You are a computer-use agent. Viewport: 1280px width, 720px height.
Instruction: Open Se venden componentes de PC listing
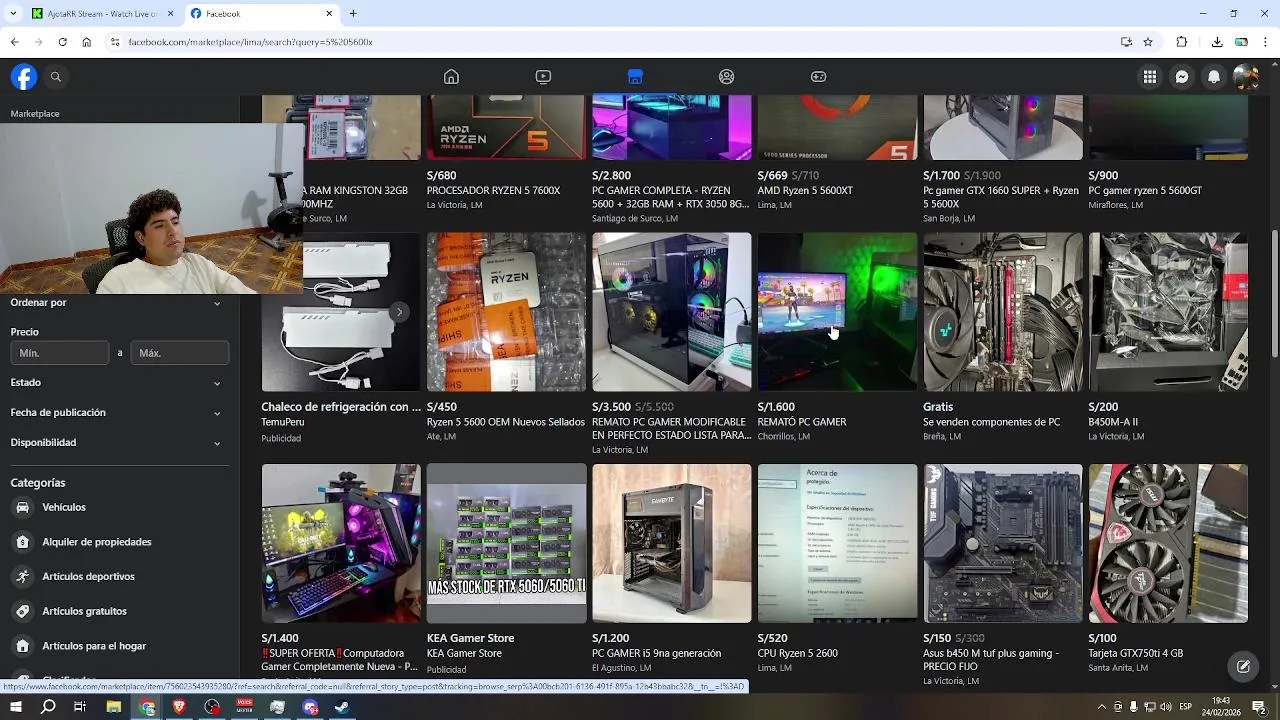pos(1003,335)
